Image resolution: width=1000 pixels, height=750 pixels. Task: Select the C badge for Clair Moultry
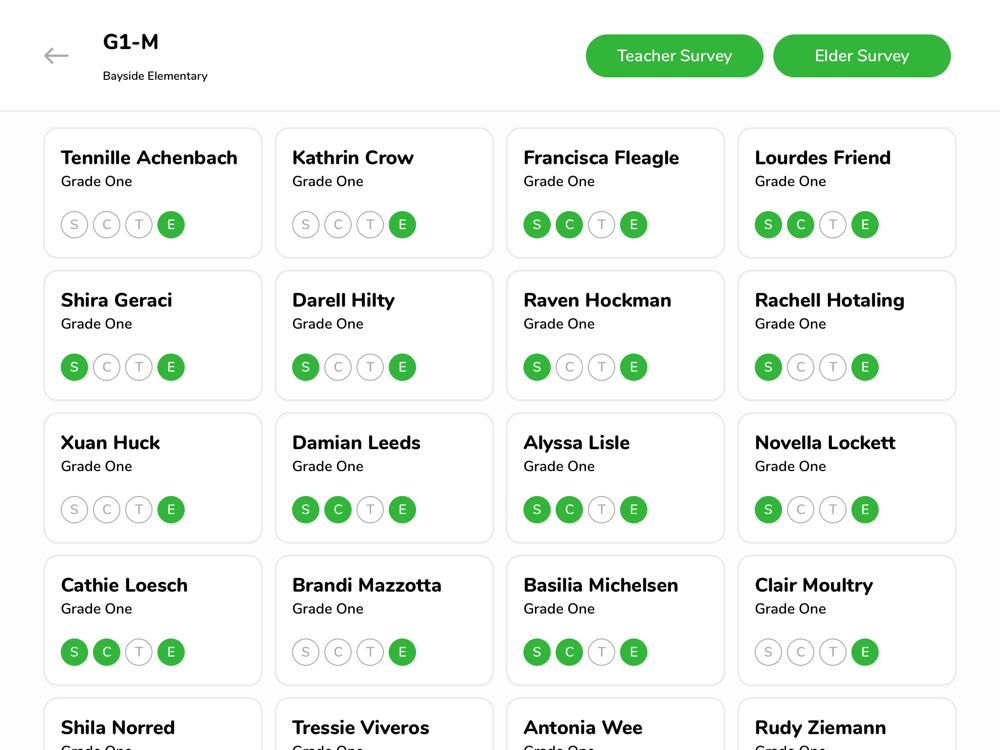[x=800, y=652]
